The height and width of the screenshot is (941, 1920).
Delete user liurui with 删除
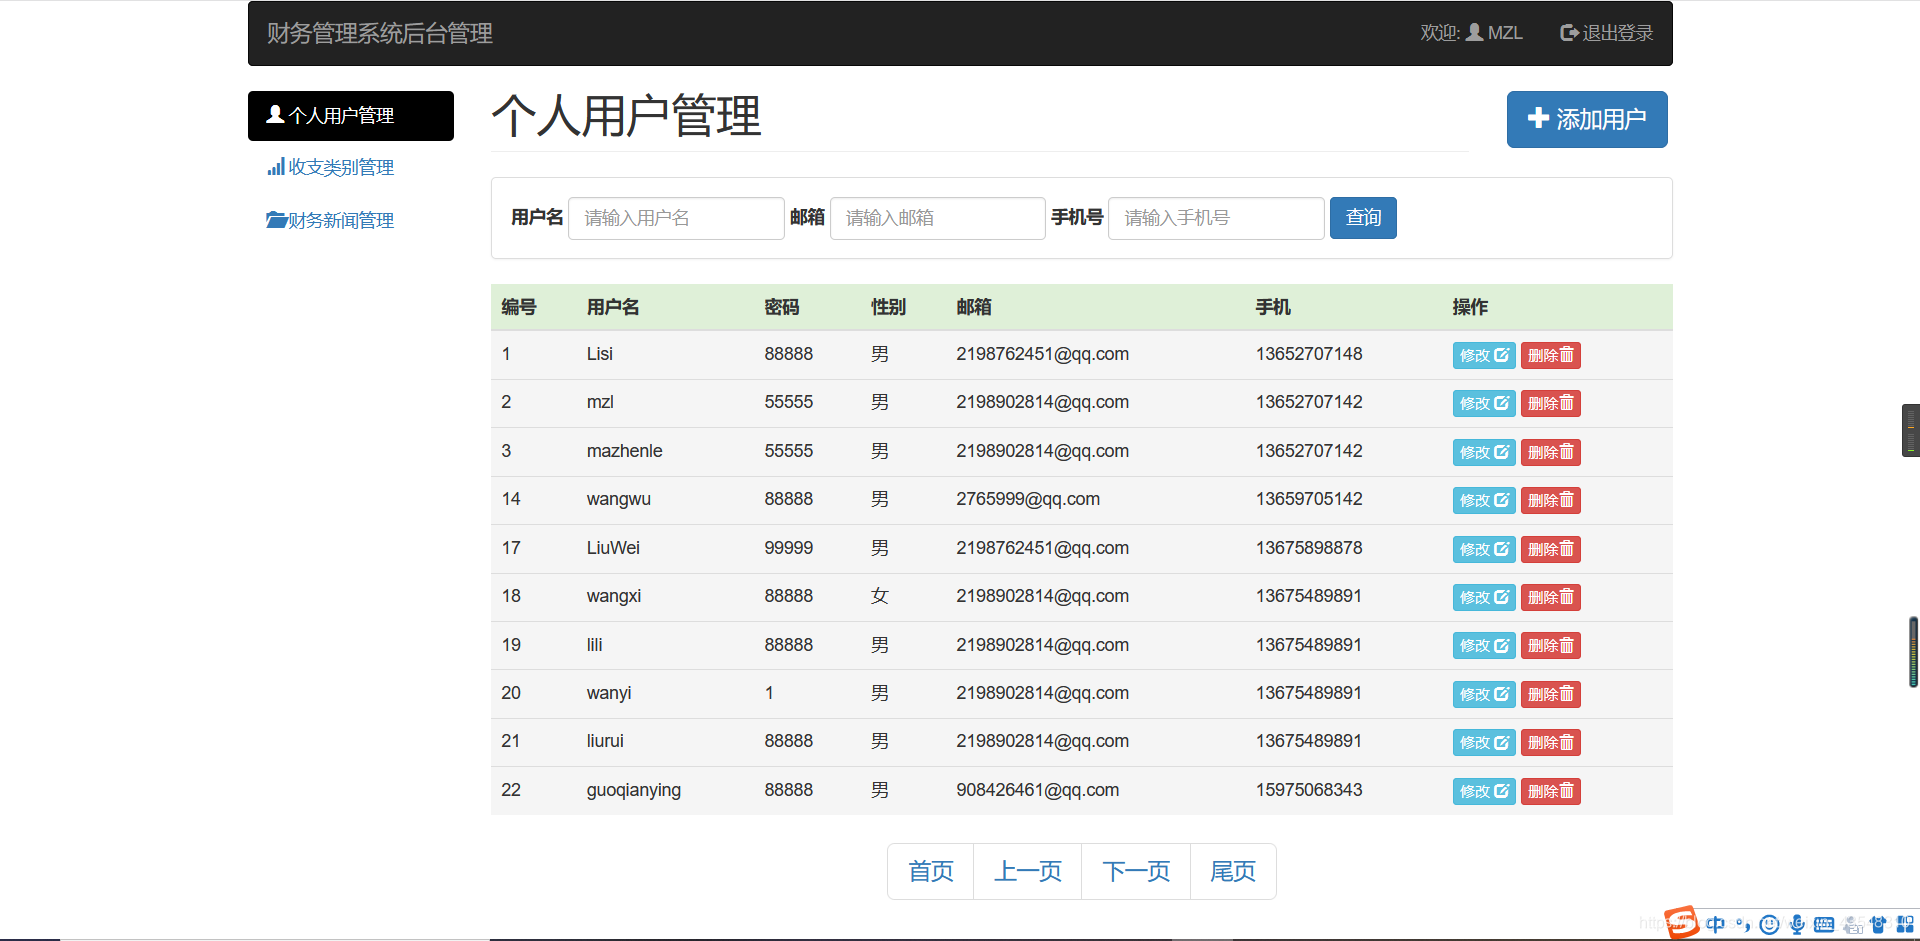1551,742
